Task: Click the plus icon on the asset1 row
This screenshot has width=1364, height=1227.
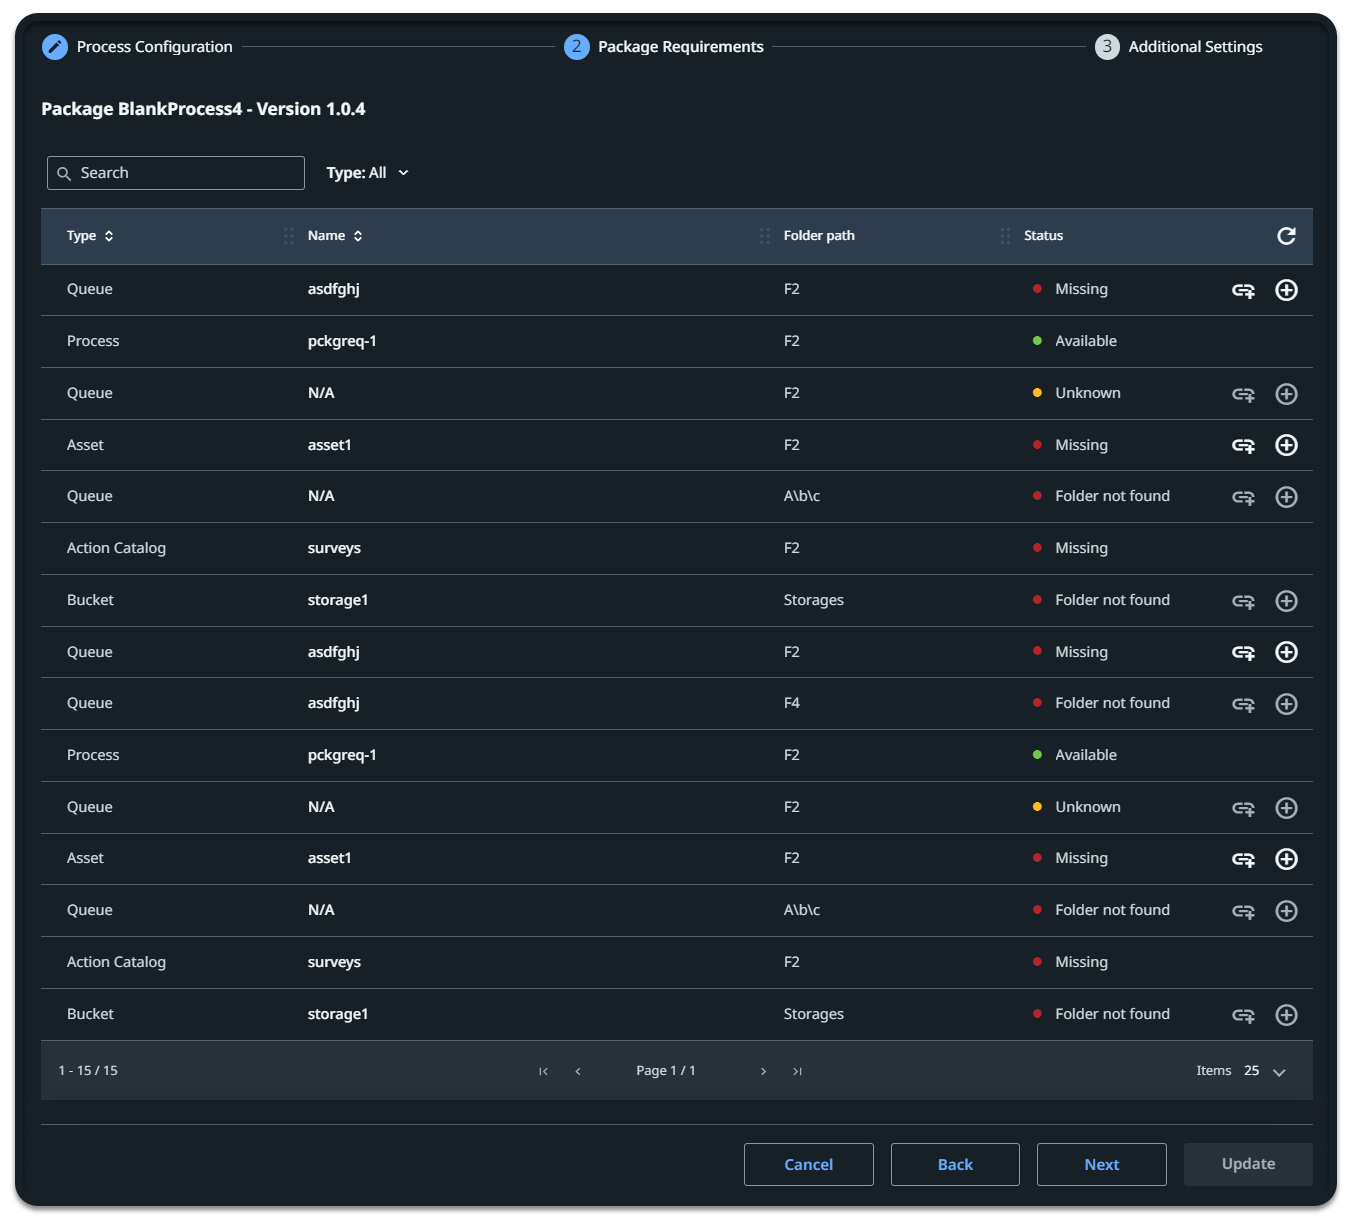Action: [1287, 445]
